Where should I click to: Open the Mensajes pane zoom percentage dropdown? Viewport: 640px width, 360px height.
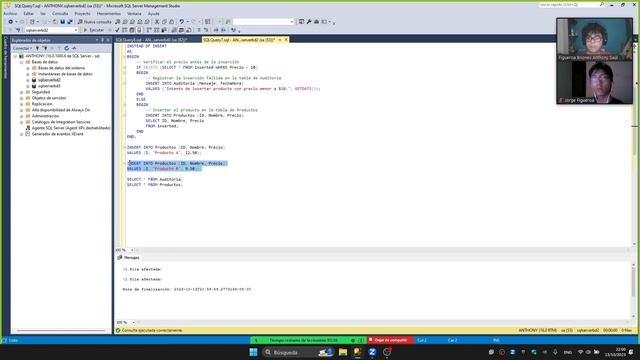(133, 322)
